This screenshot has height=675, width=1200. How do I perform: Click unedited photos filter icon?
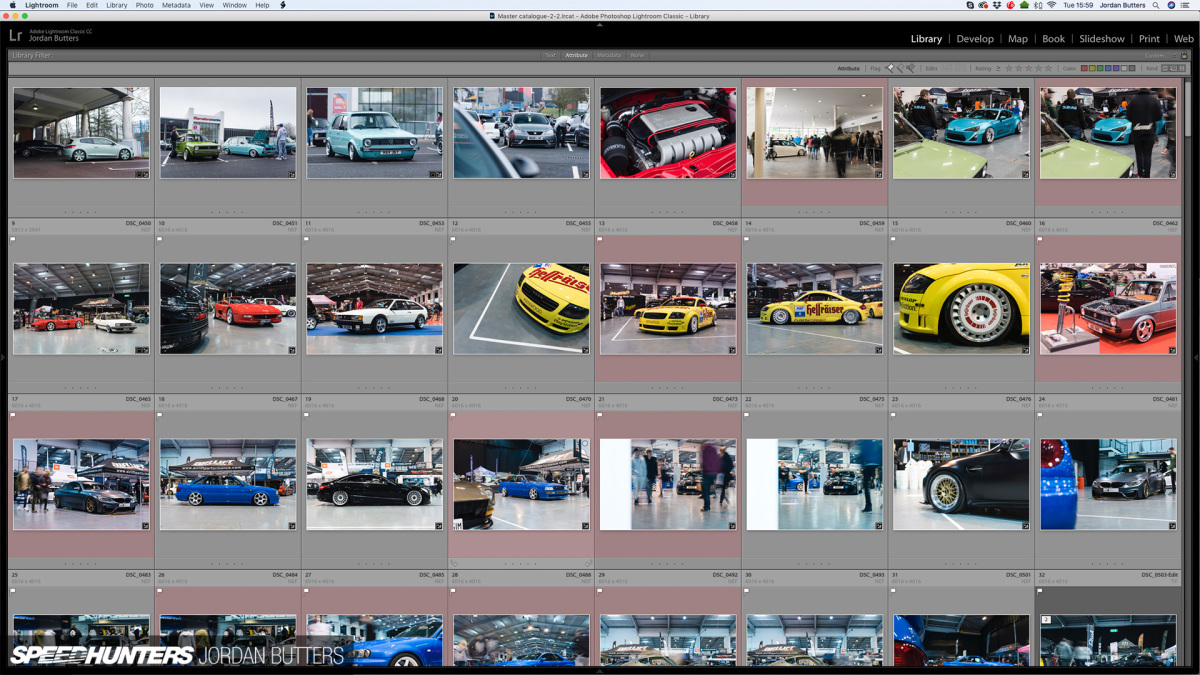tap(961, 68)
